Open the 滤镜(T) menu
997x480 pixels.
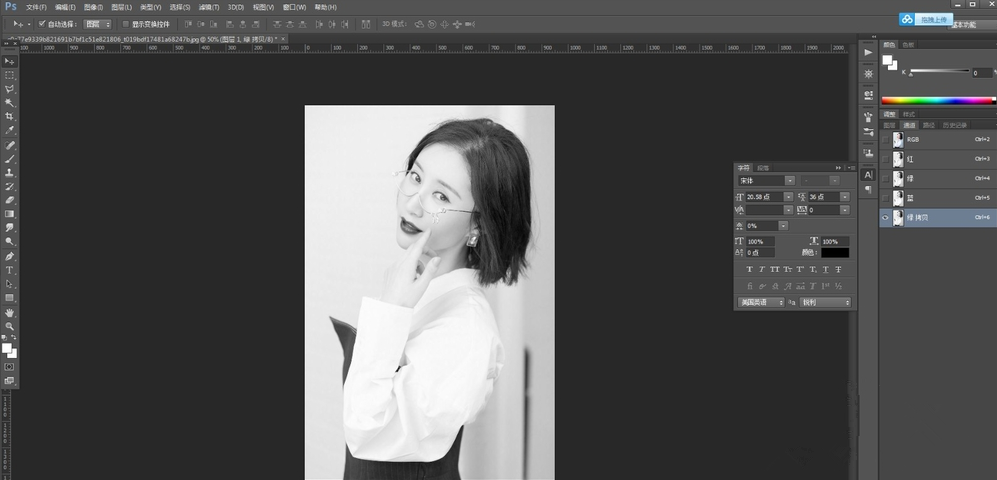(x=211, y=7)
